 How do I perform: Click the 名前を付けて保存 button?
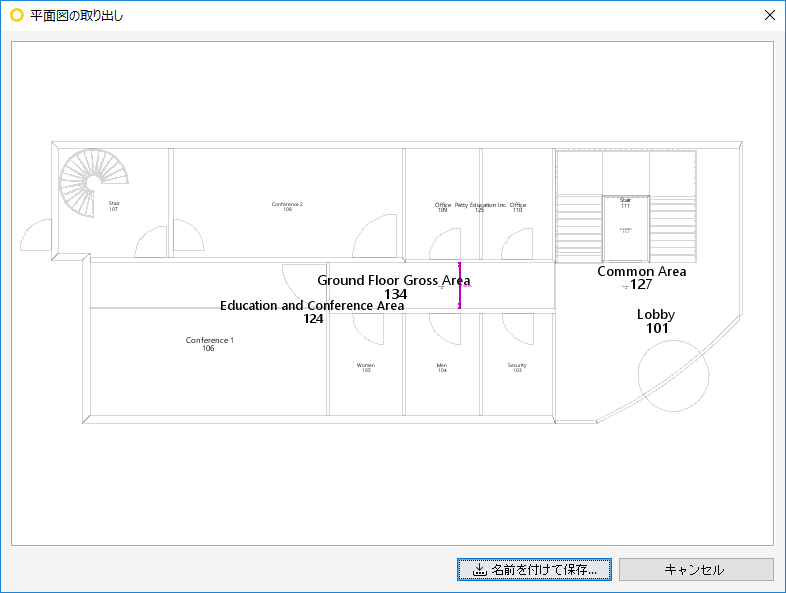(534, 569)
